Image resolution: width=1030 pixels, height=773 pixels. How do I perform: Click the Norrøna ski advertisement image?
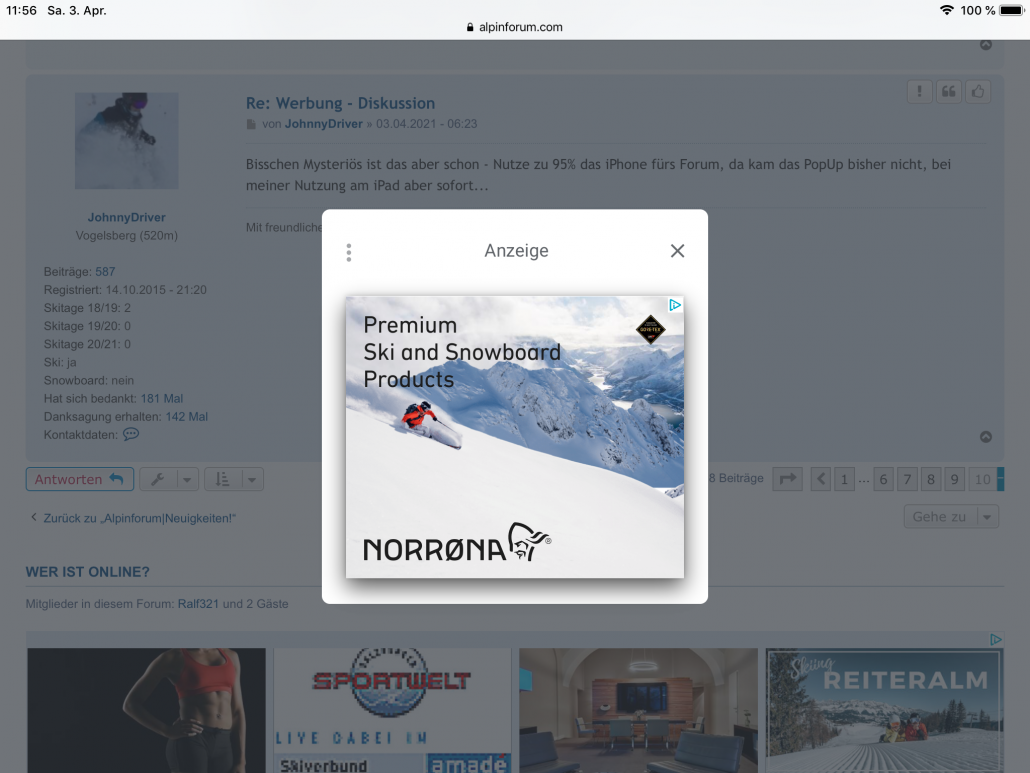(514, 437)
